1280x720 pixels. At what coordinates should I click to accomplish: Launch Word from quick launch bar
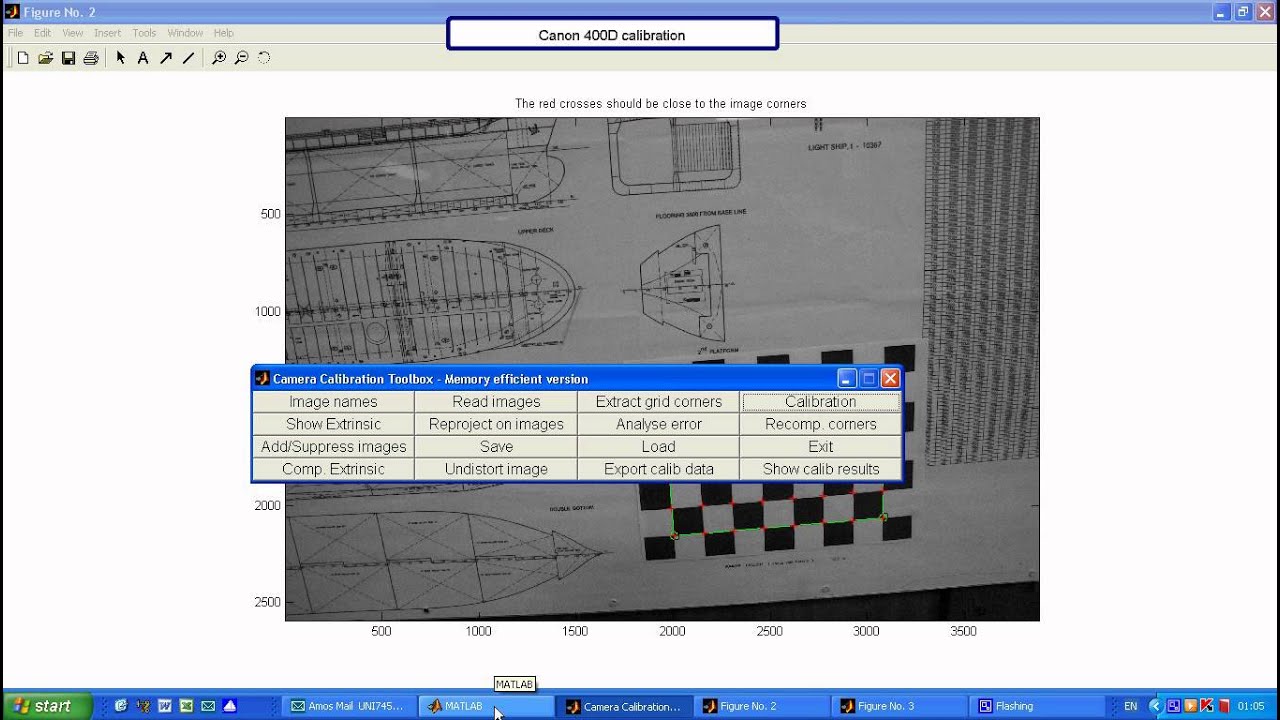click(165, 706)
